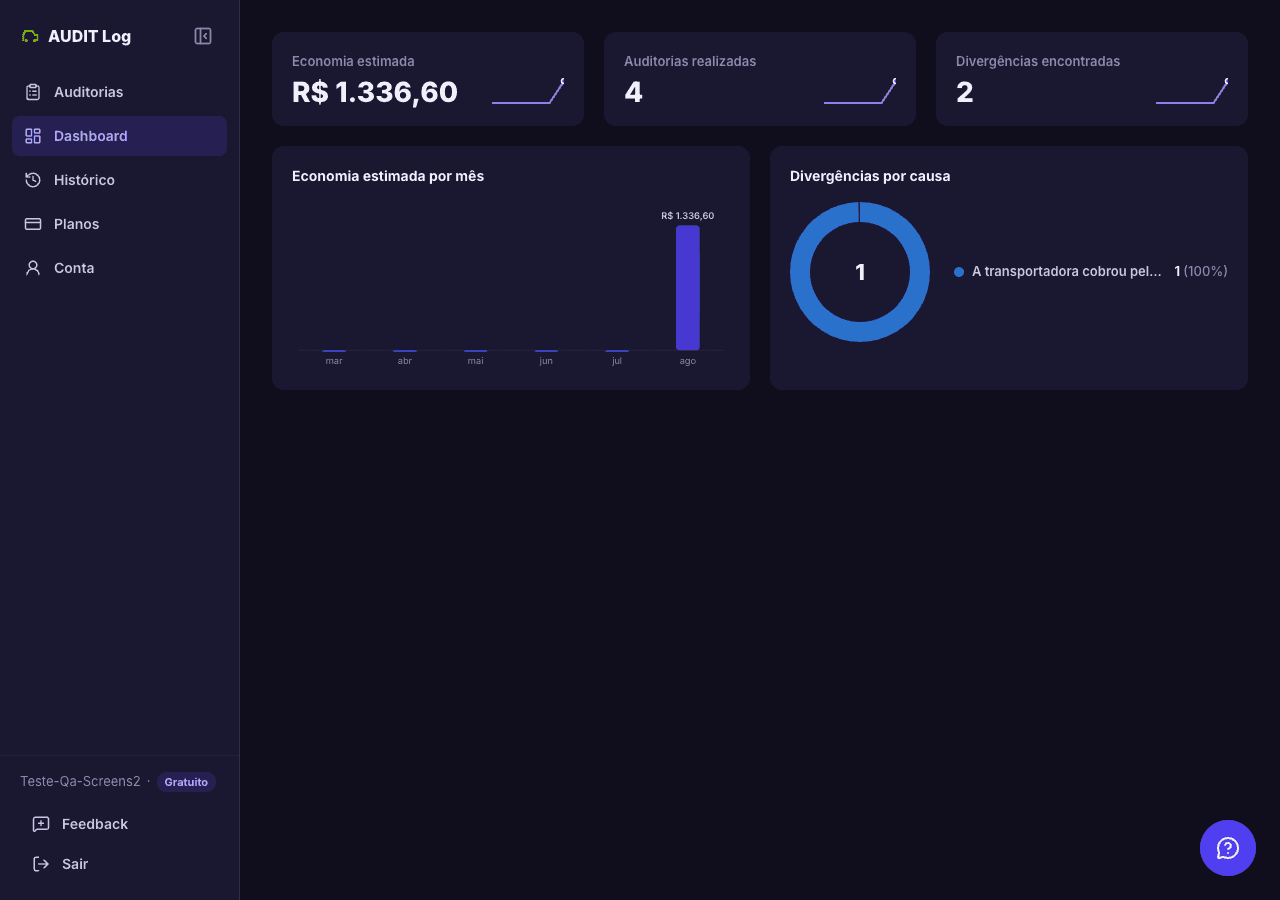Screen dimensions: 1280x900
Task: Click the 'R$ 1.336,60' bar label
Action: pyautogui.click(x=688, y=216)
